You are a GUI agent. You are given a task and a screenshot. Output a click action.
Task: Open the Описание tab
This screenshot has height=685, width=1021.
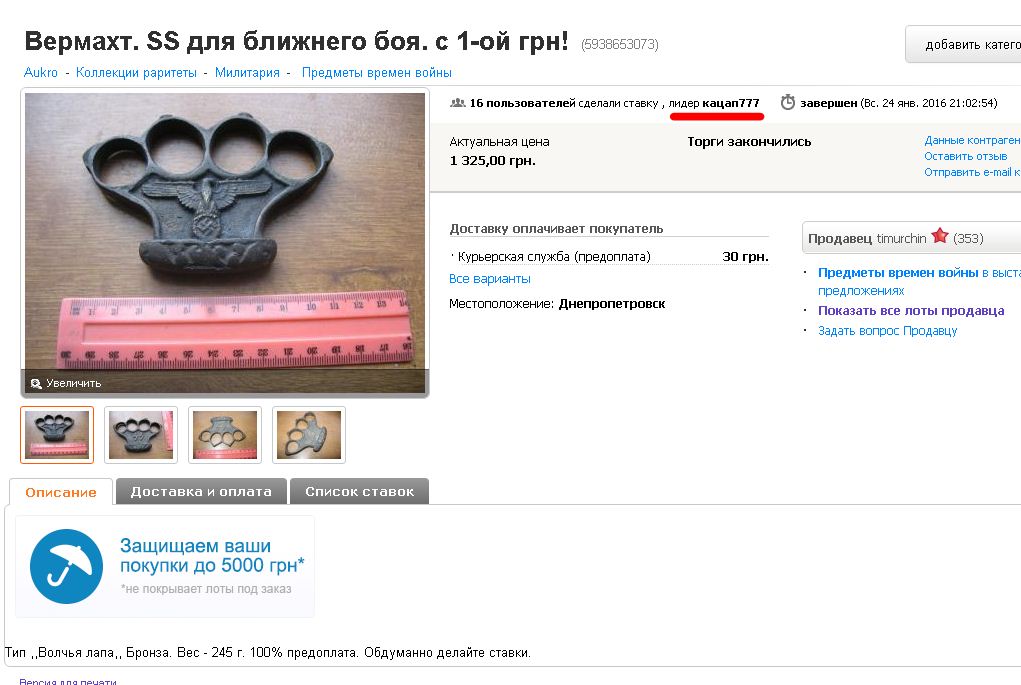61,492
